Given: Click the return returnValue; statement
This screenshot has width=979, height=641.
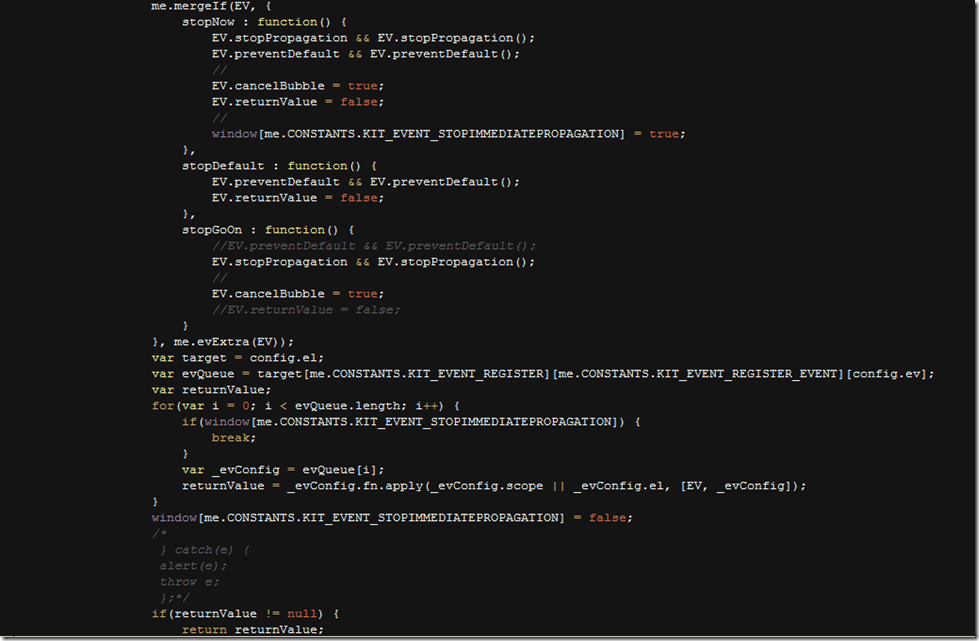Looking at the screenshot, I should tap(252, 629).
